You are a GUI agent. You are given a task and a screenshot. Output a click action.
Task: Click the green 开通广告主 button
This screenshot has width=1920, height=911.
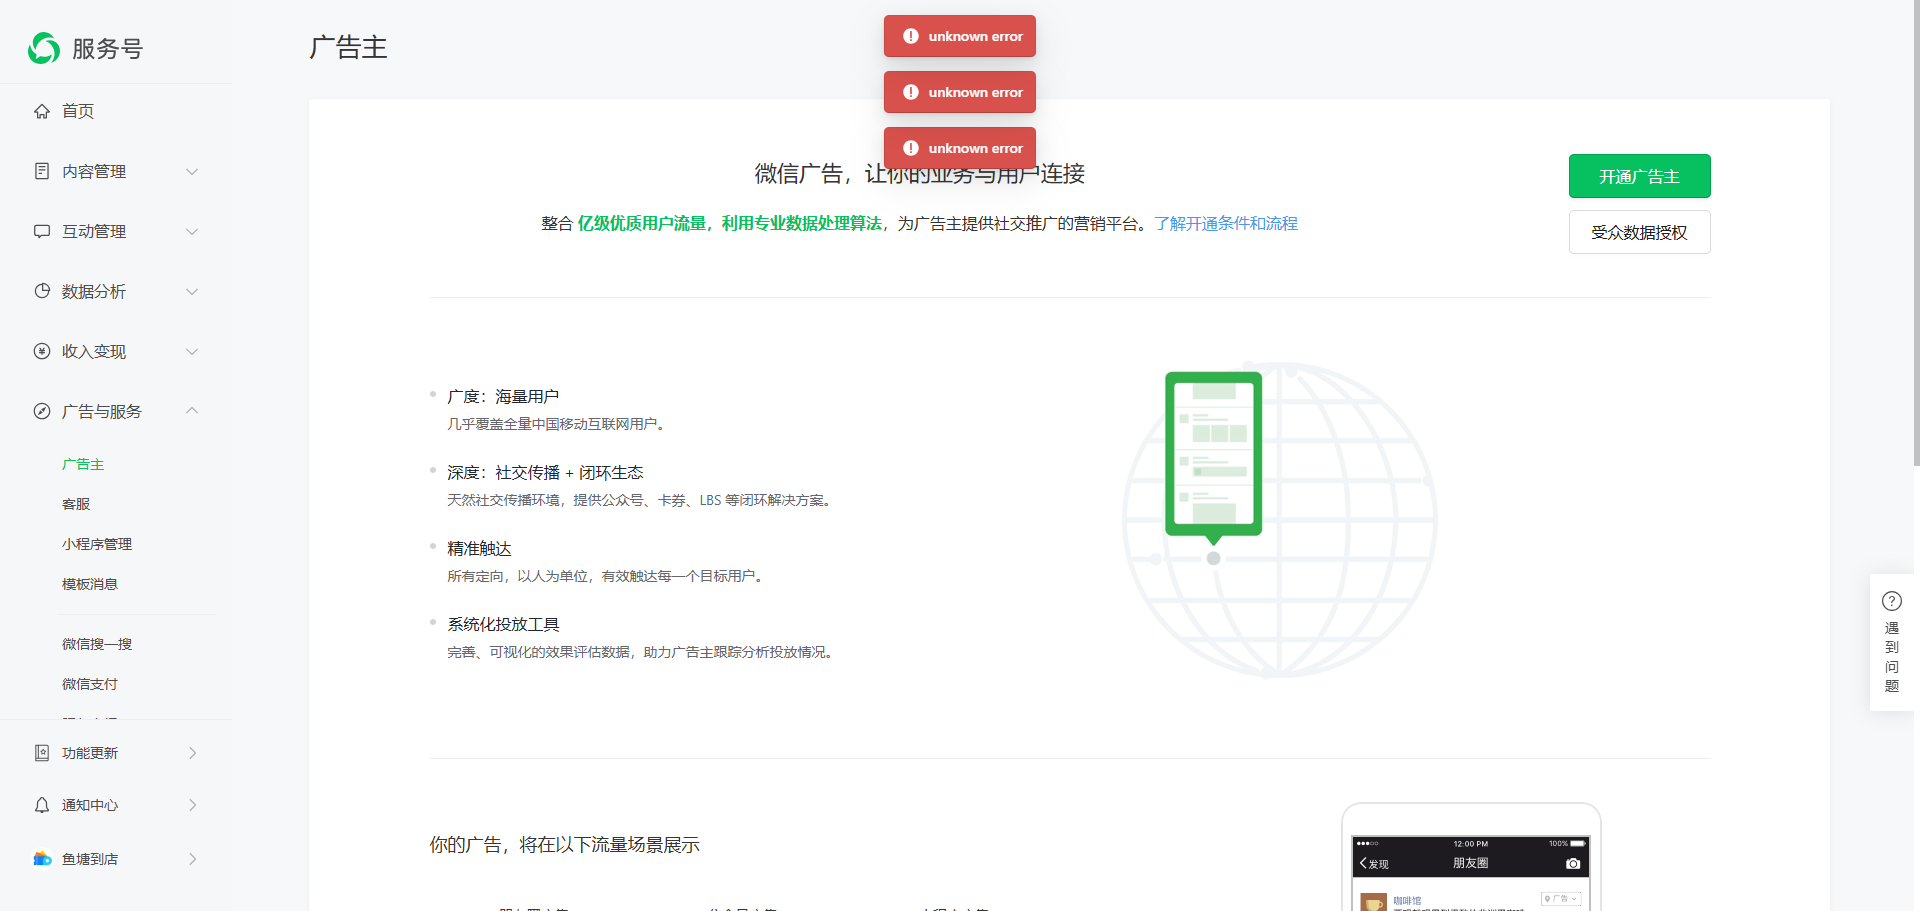pos(1639,176)
